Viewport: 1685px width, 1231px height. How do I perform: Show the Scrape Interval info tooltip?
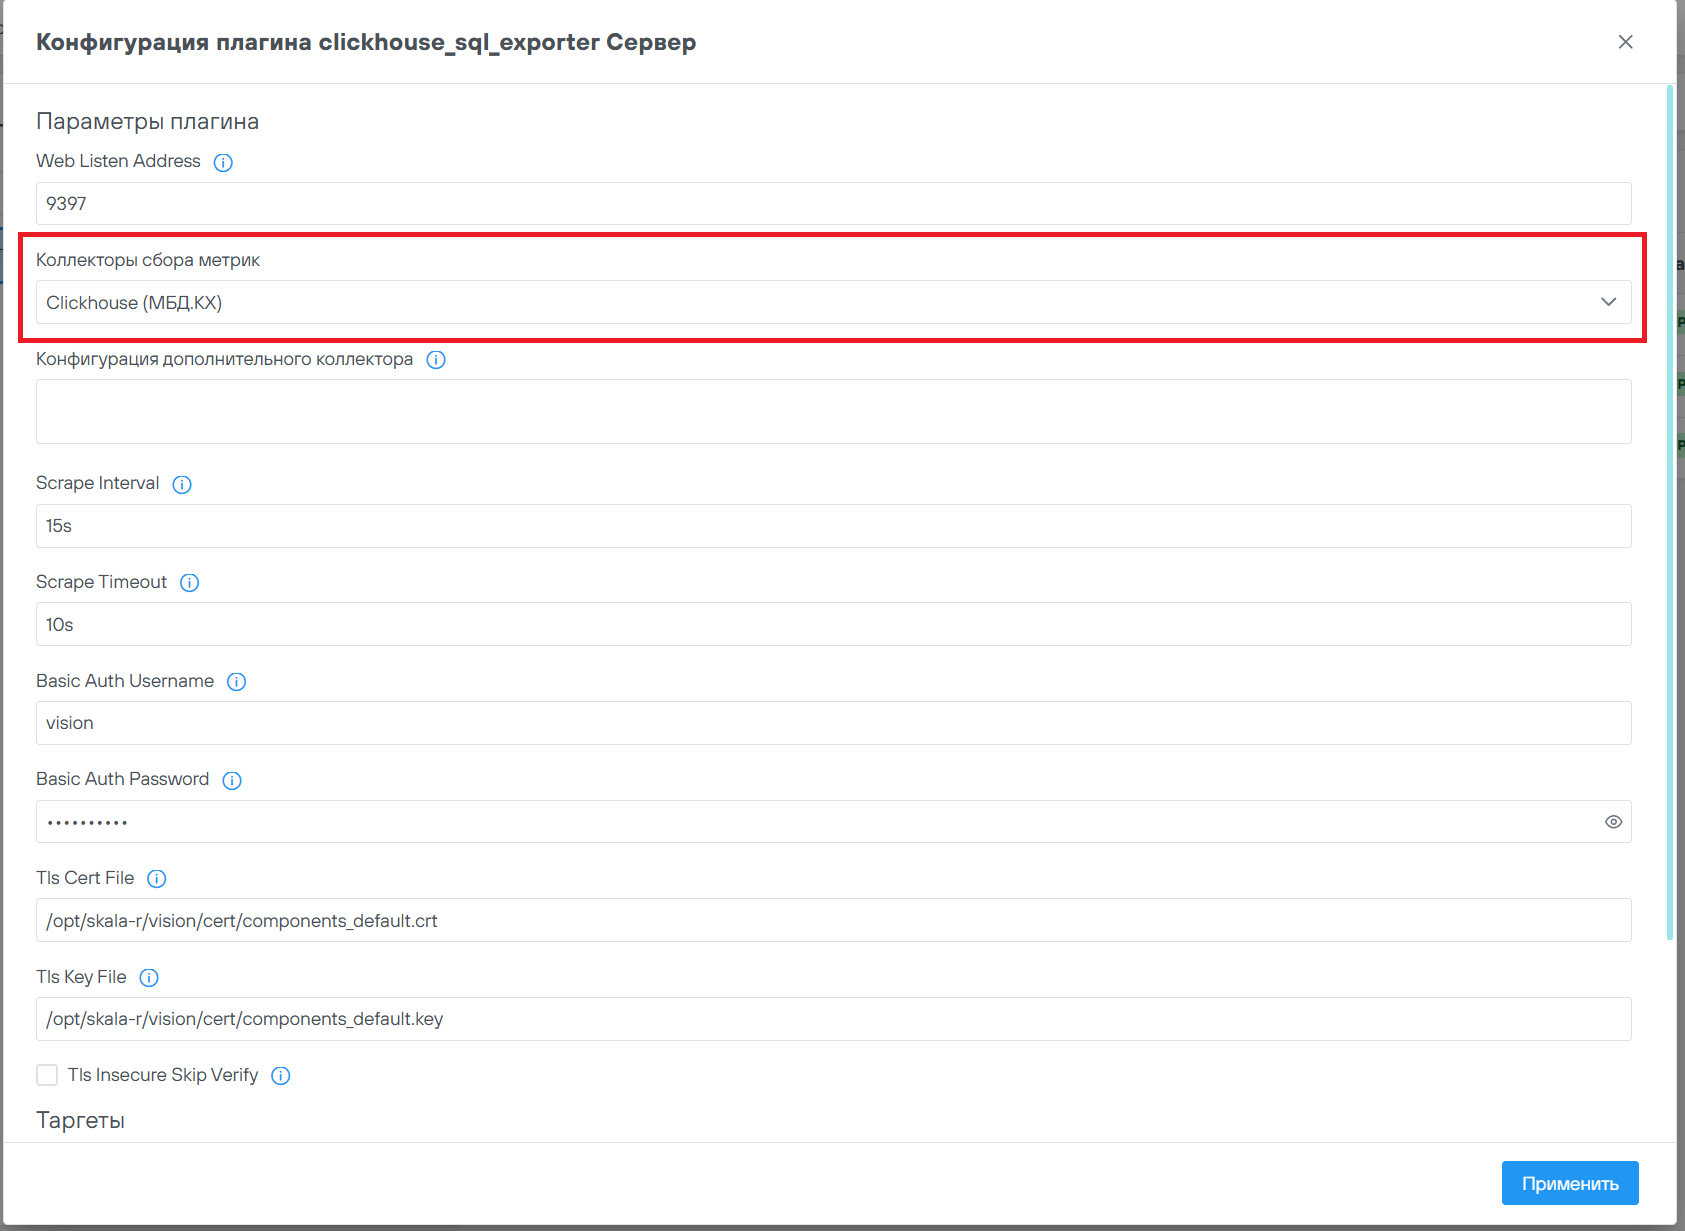tap(182, 484)
